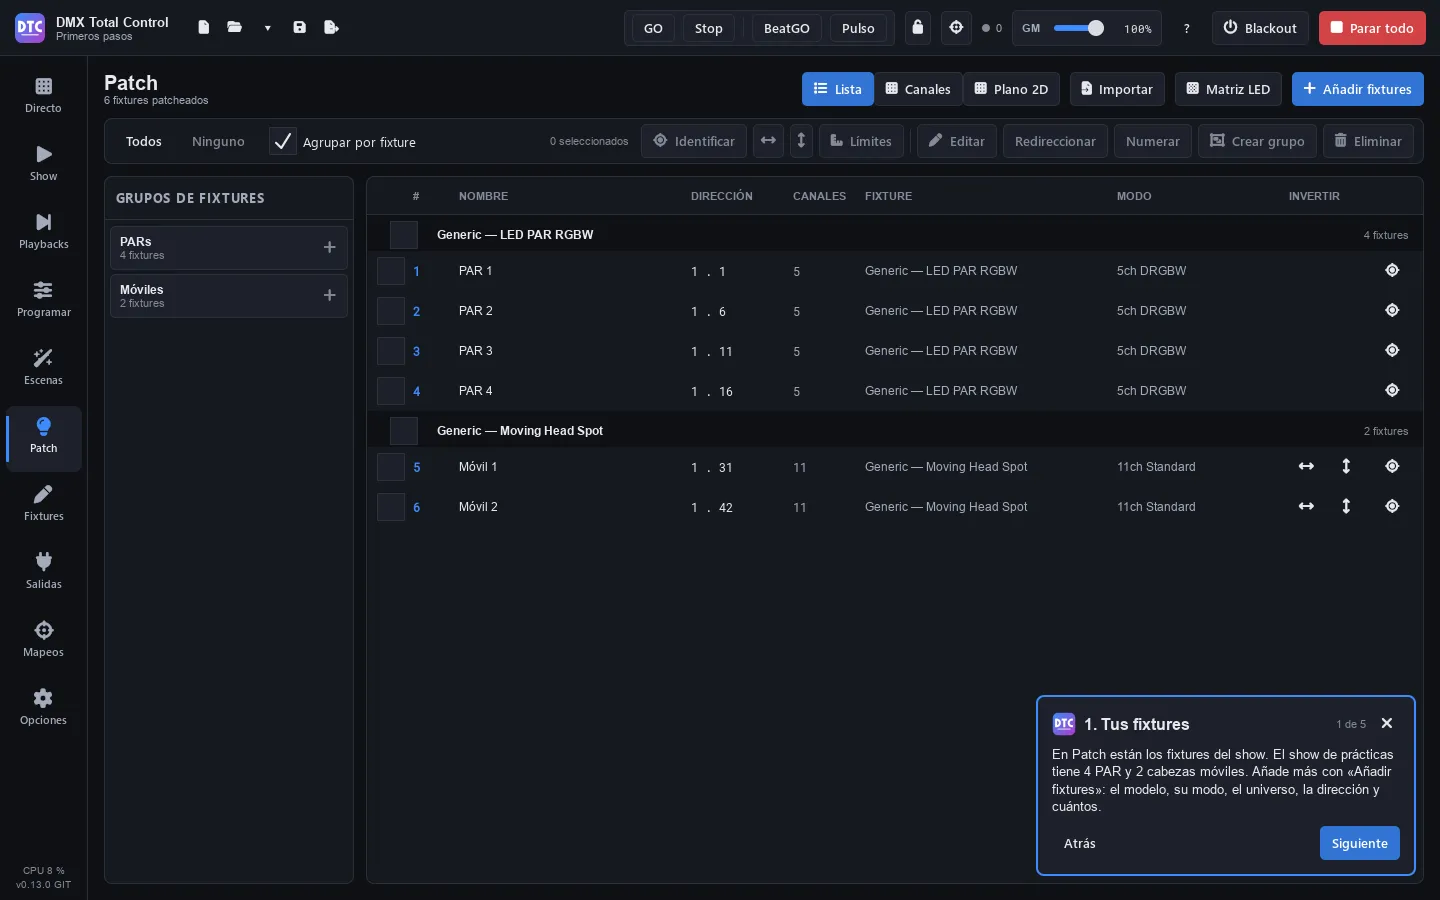Toggle the lock icon in top bar

pos(918,28)
